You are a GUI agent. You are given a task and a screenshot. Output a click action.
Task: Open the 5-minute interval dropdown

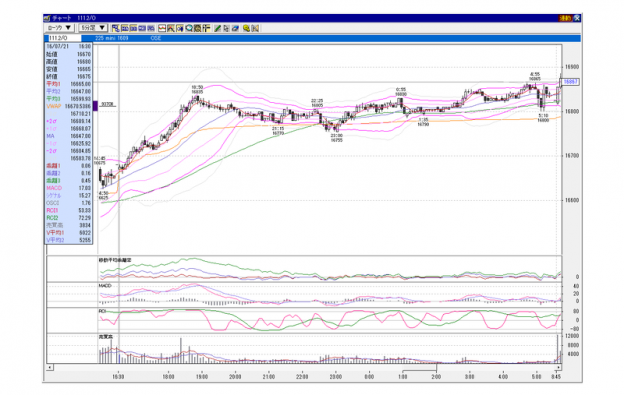tap(93, 28)
